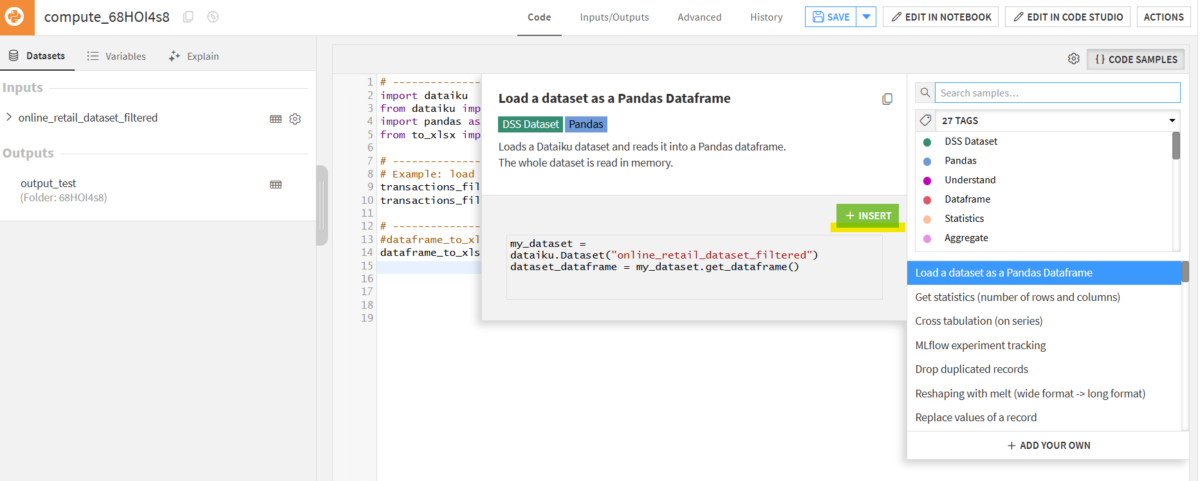
Task: Select 'Load a dataset as a Pandas Dataframe' sample
Action: (1044, 272)
